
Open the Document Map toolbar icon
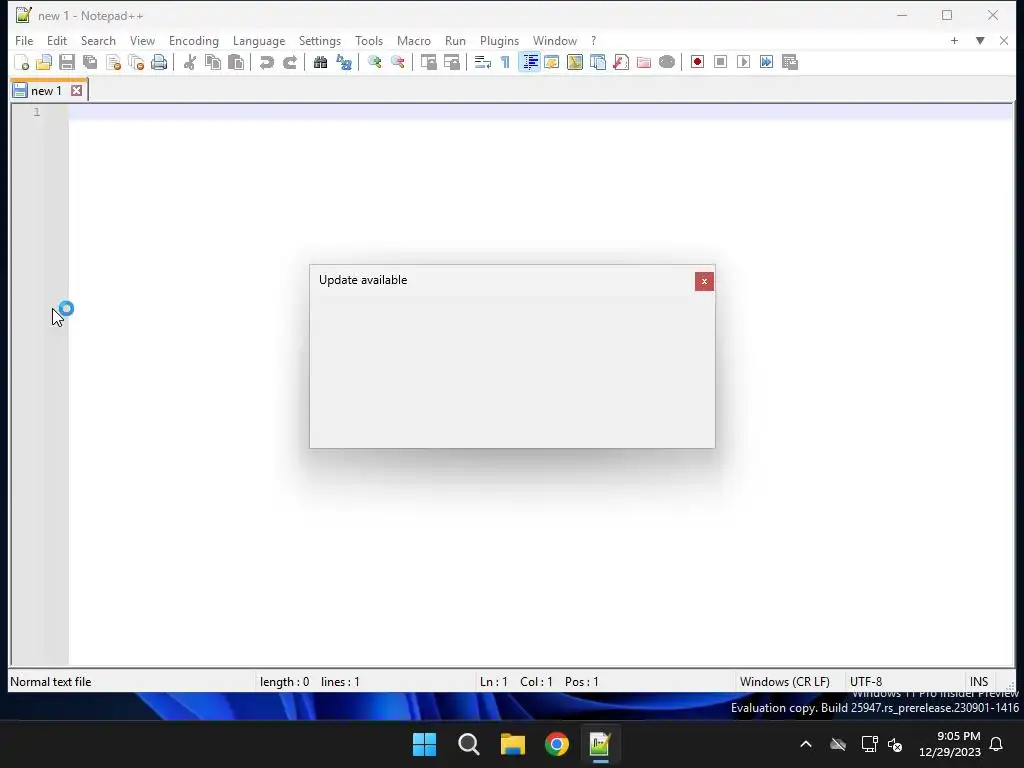(575, 62)
